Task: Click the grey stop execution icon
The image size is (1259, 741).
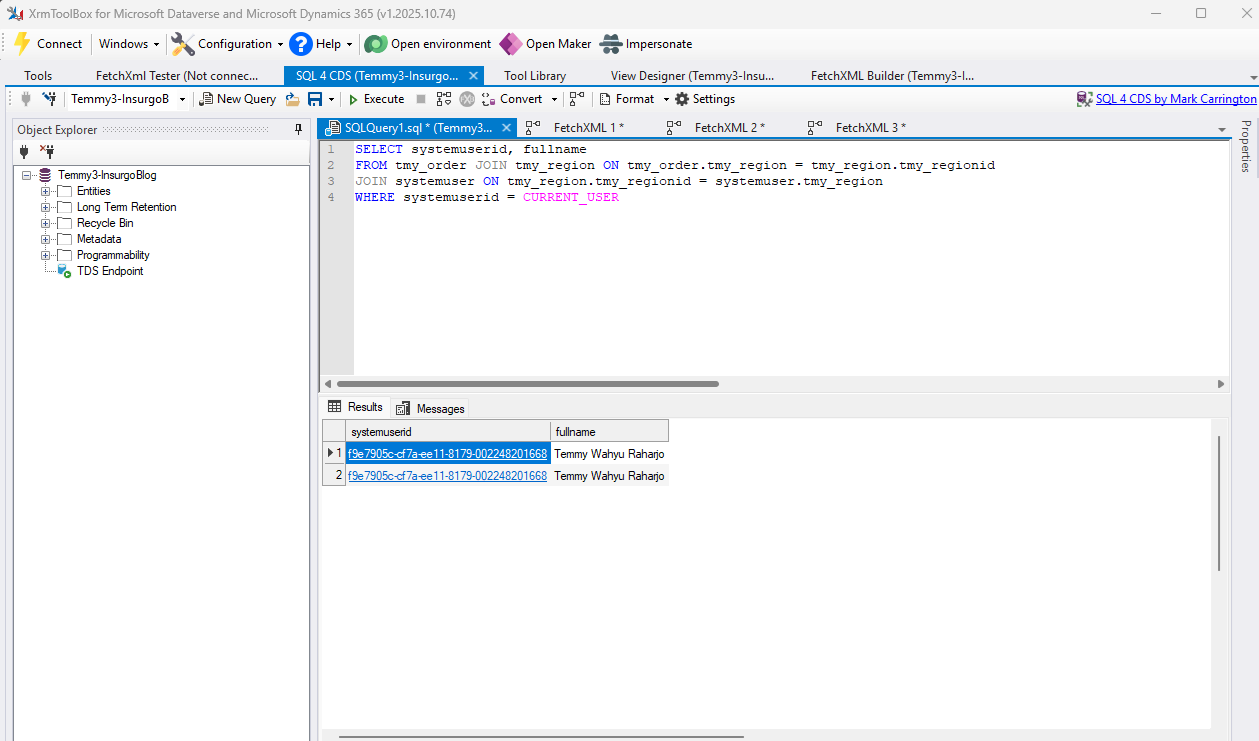Action: (x=421, y=99)
